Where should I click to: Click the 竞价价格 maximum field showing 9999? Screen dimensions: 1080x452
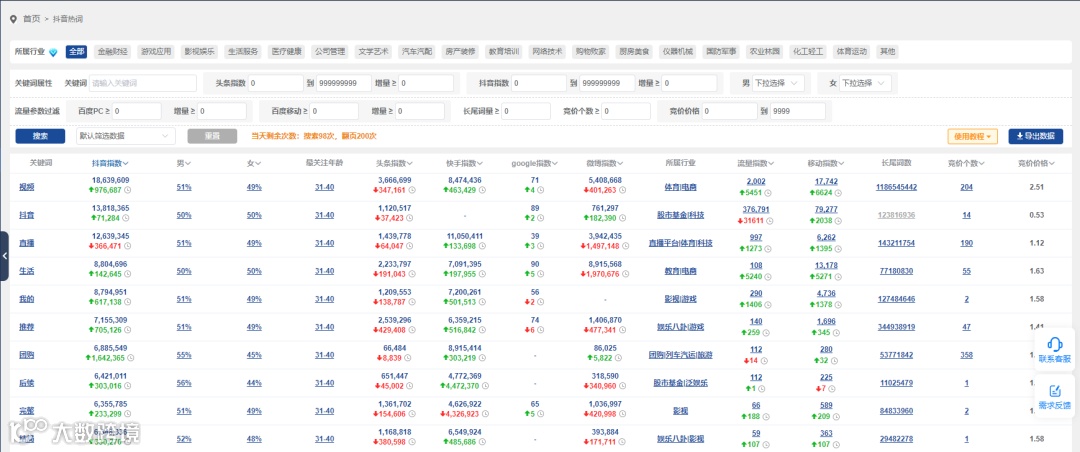pos(798,111)
